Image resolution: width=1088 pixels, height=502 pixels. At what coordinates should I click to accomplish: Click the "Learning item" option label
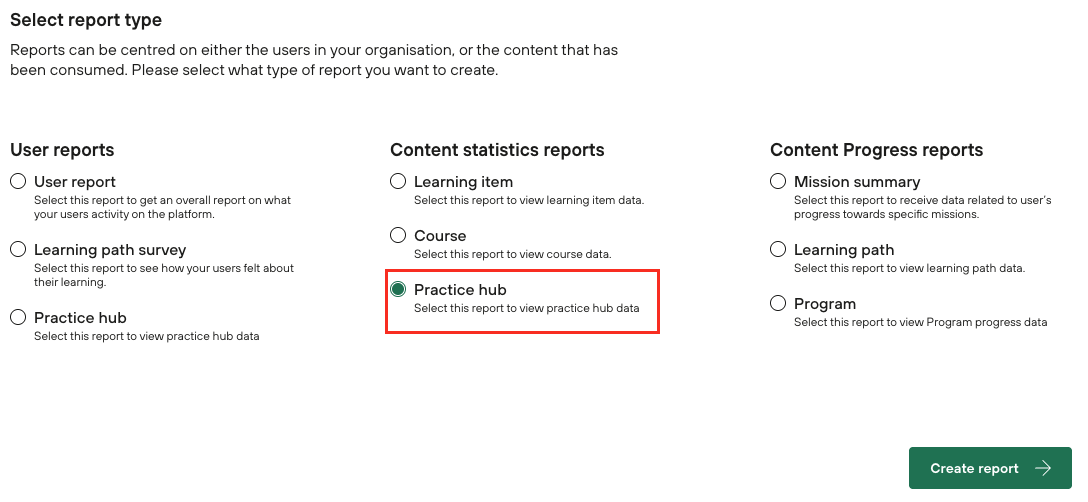(x=463, y=182)
